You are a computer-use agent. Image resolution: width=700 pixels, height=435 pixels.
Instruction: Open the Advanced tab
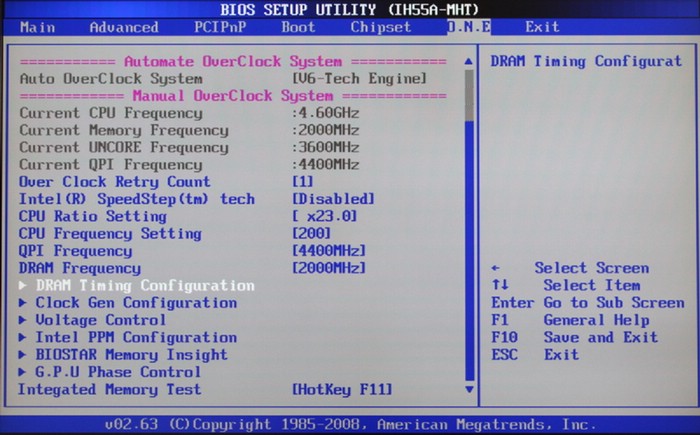[x=124, y=27]
